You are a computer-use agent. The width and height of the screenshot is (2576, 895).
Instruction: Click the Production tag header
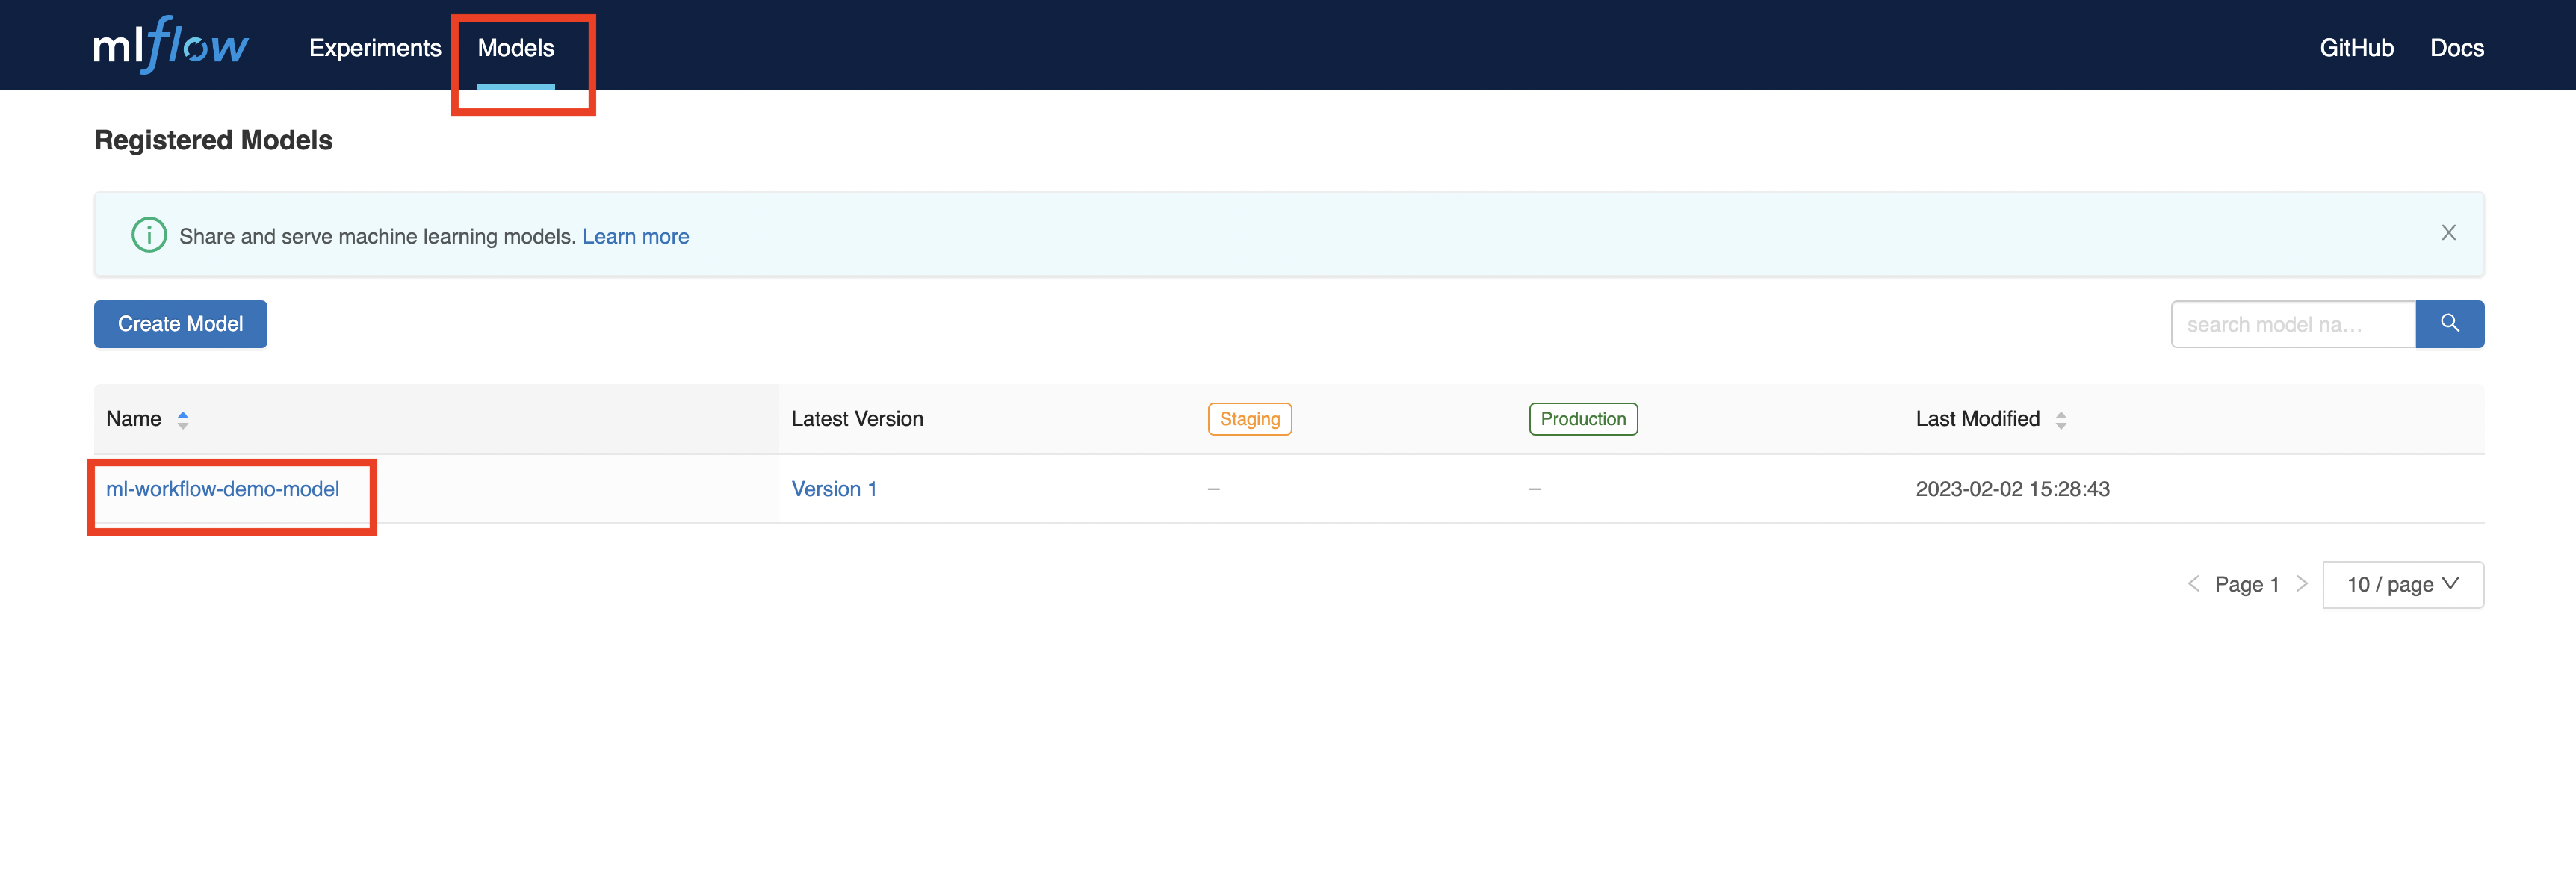(1582, 419)
